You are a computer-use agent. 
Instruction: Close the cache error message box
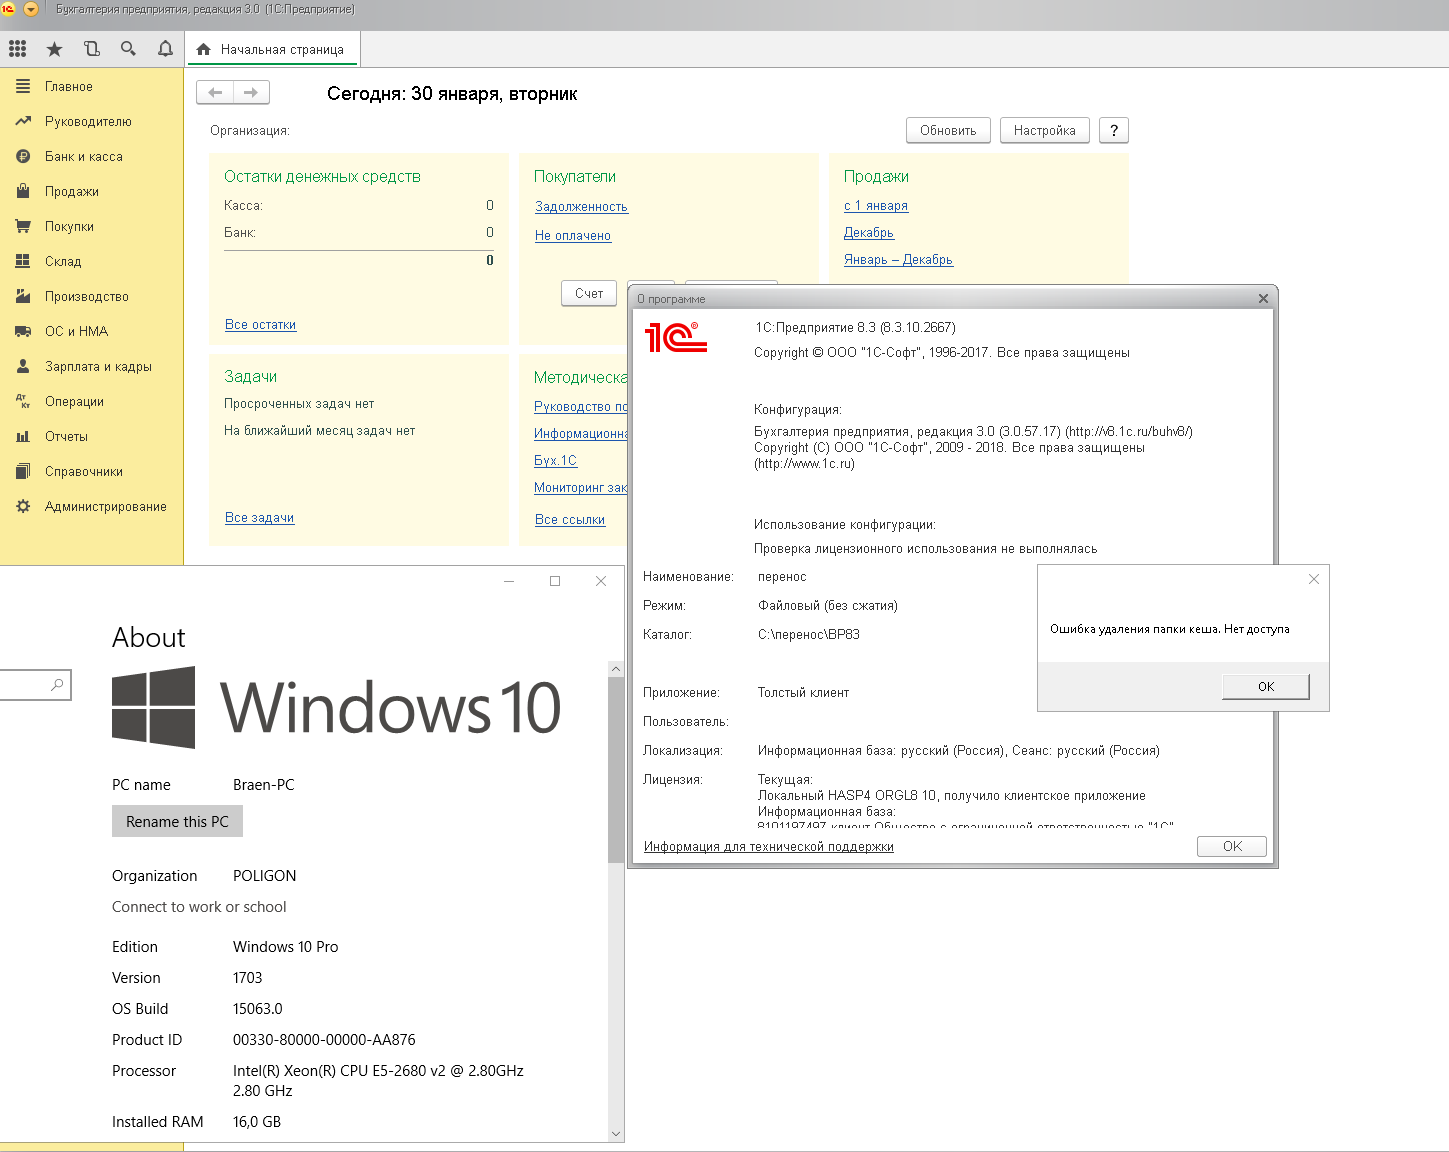pos(1314,579)
